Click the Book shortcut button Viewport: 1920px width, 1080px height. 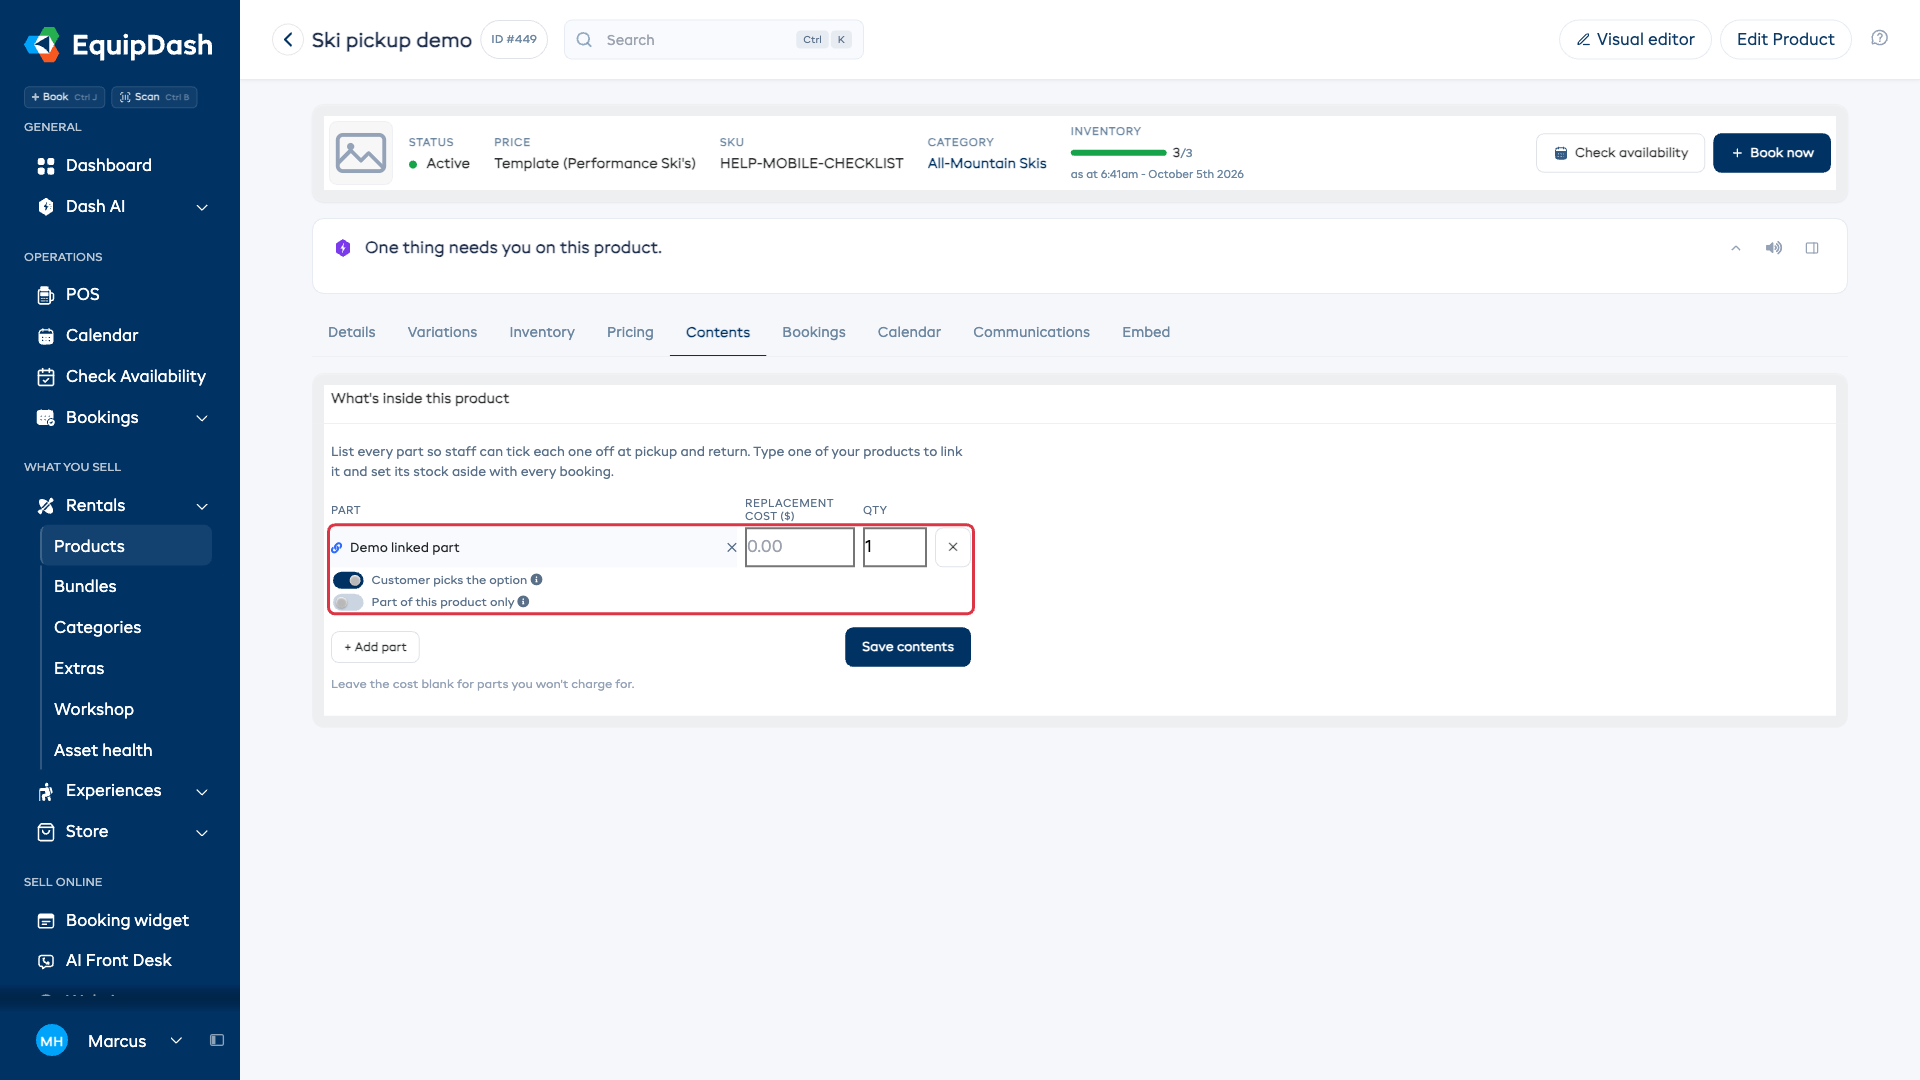64,97
